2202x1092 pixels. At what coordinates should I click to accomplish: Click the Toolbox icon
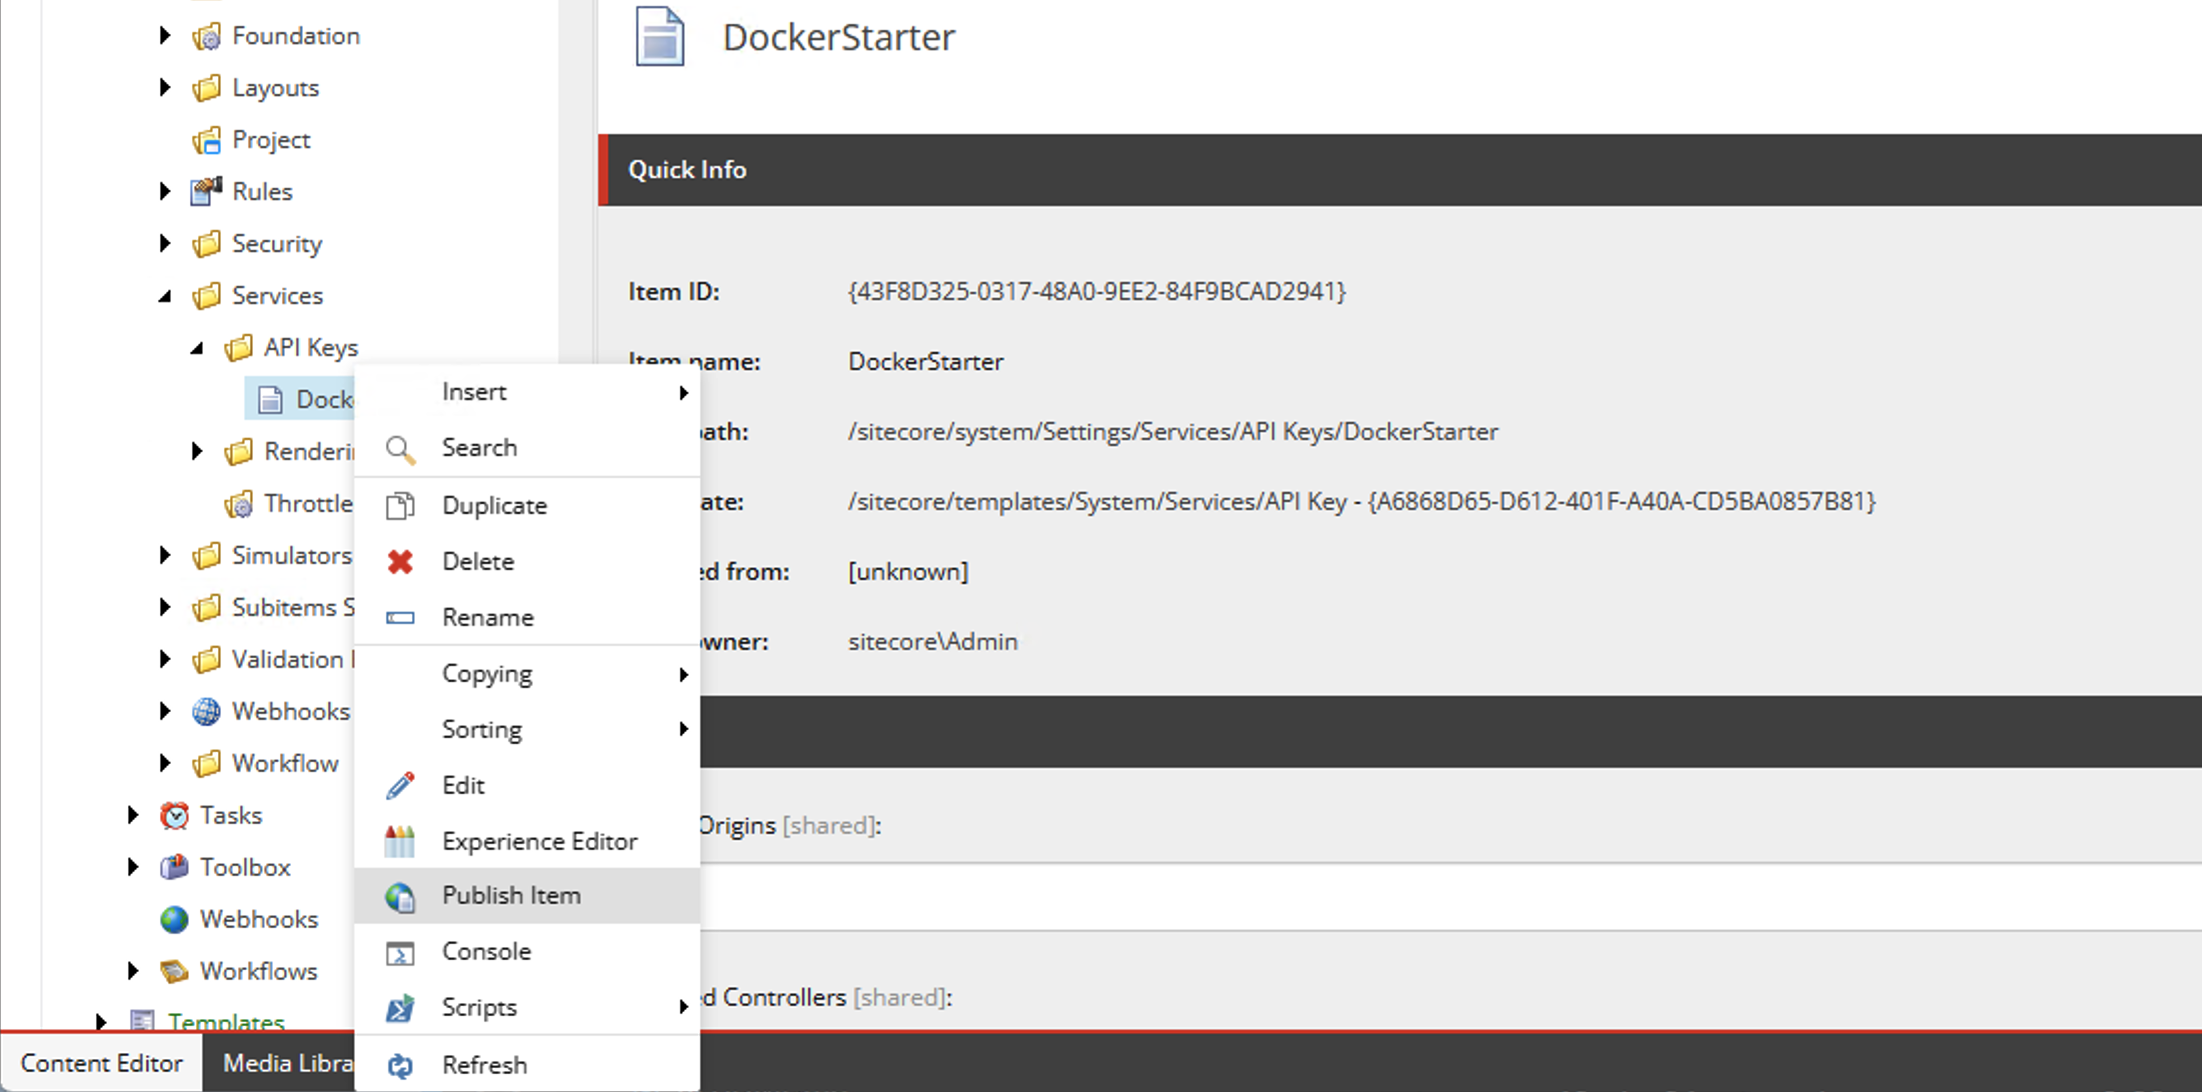point(175,867)
